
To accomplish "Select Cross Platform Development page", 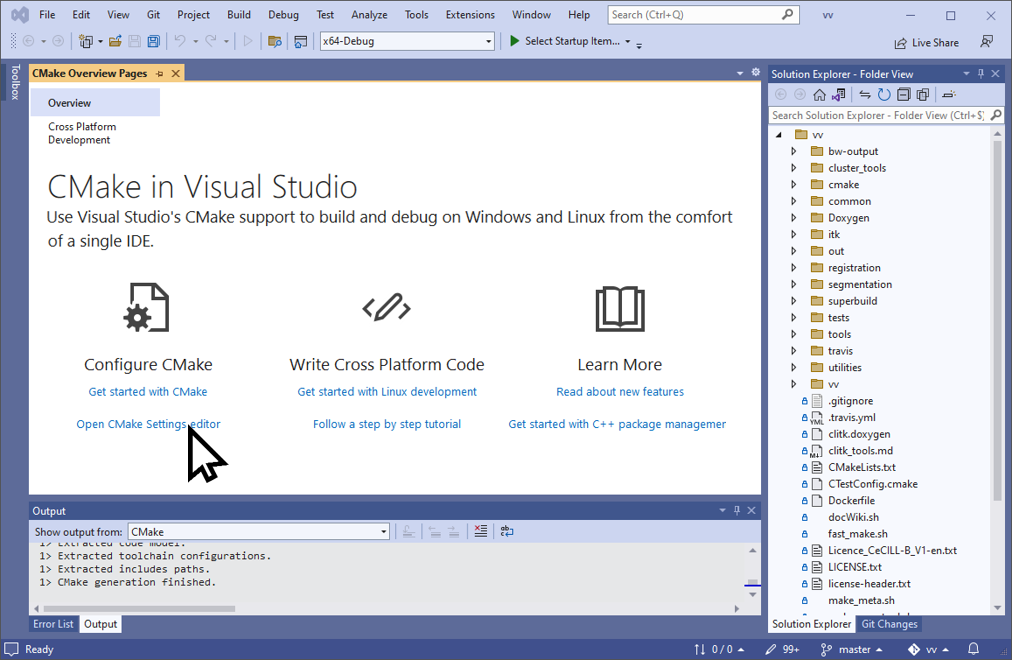I will pos(82,133).
